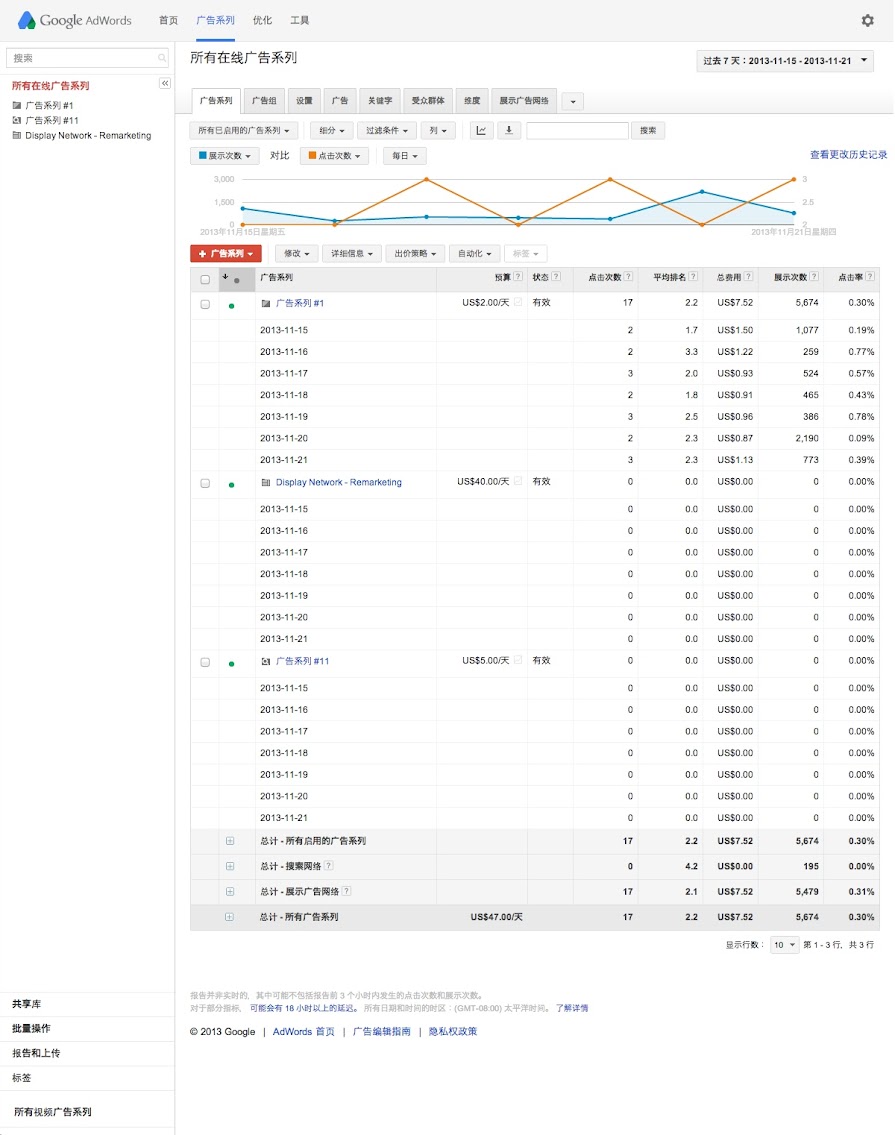
Task: Click the green status dot of Display Network - Remarketing
Action: coord(232,484)
